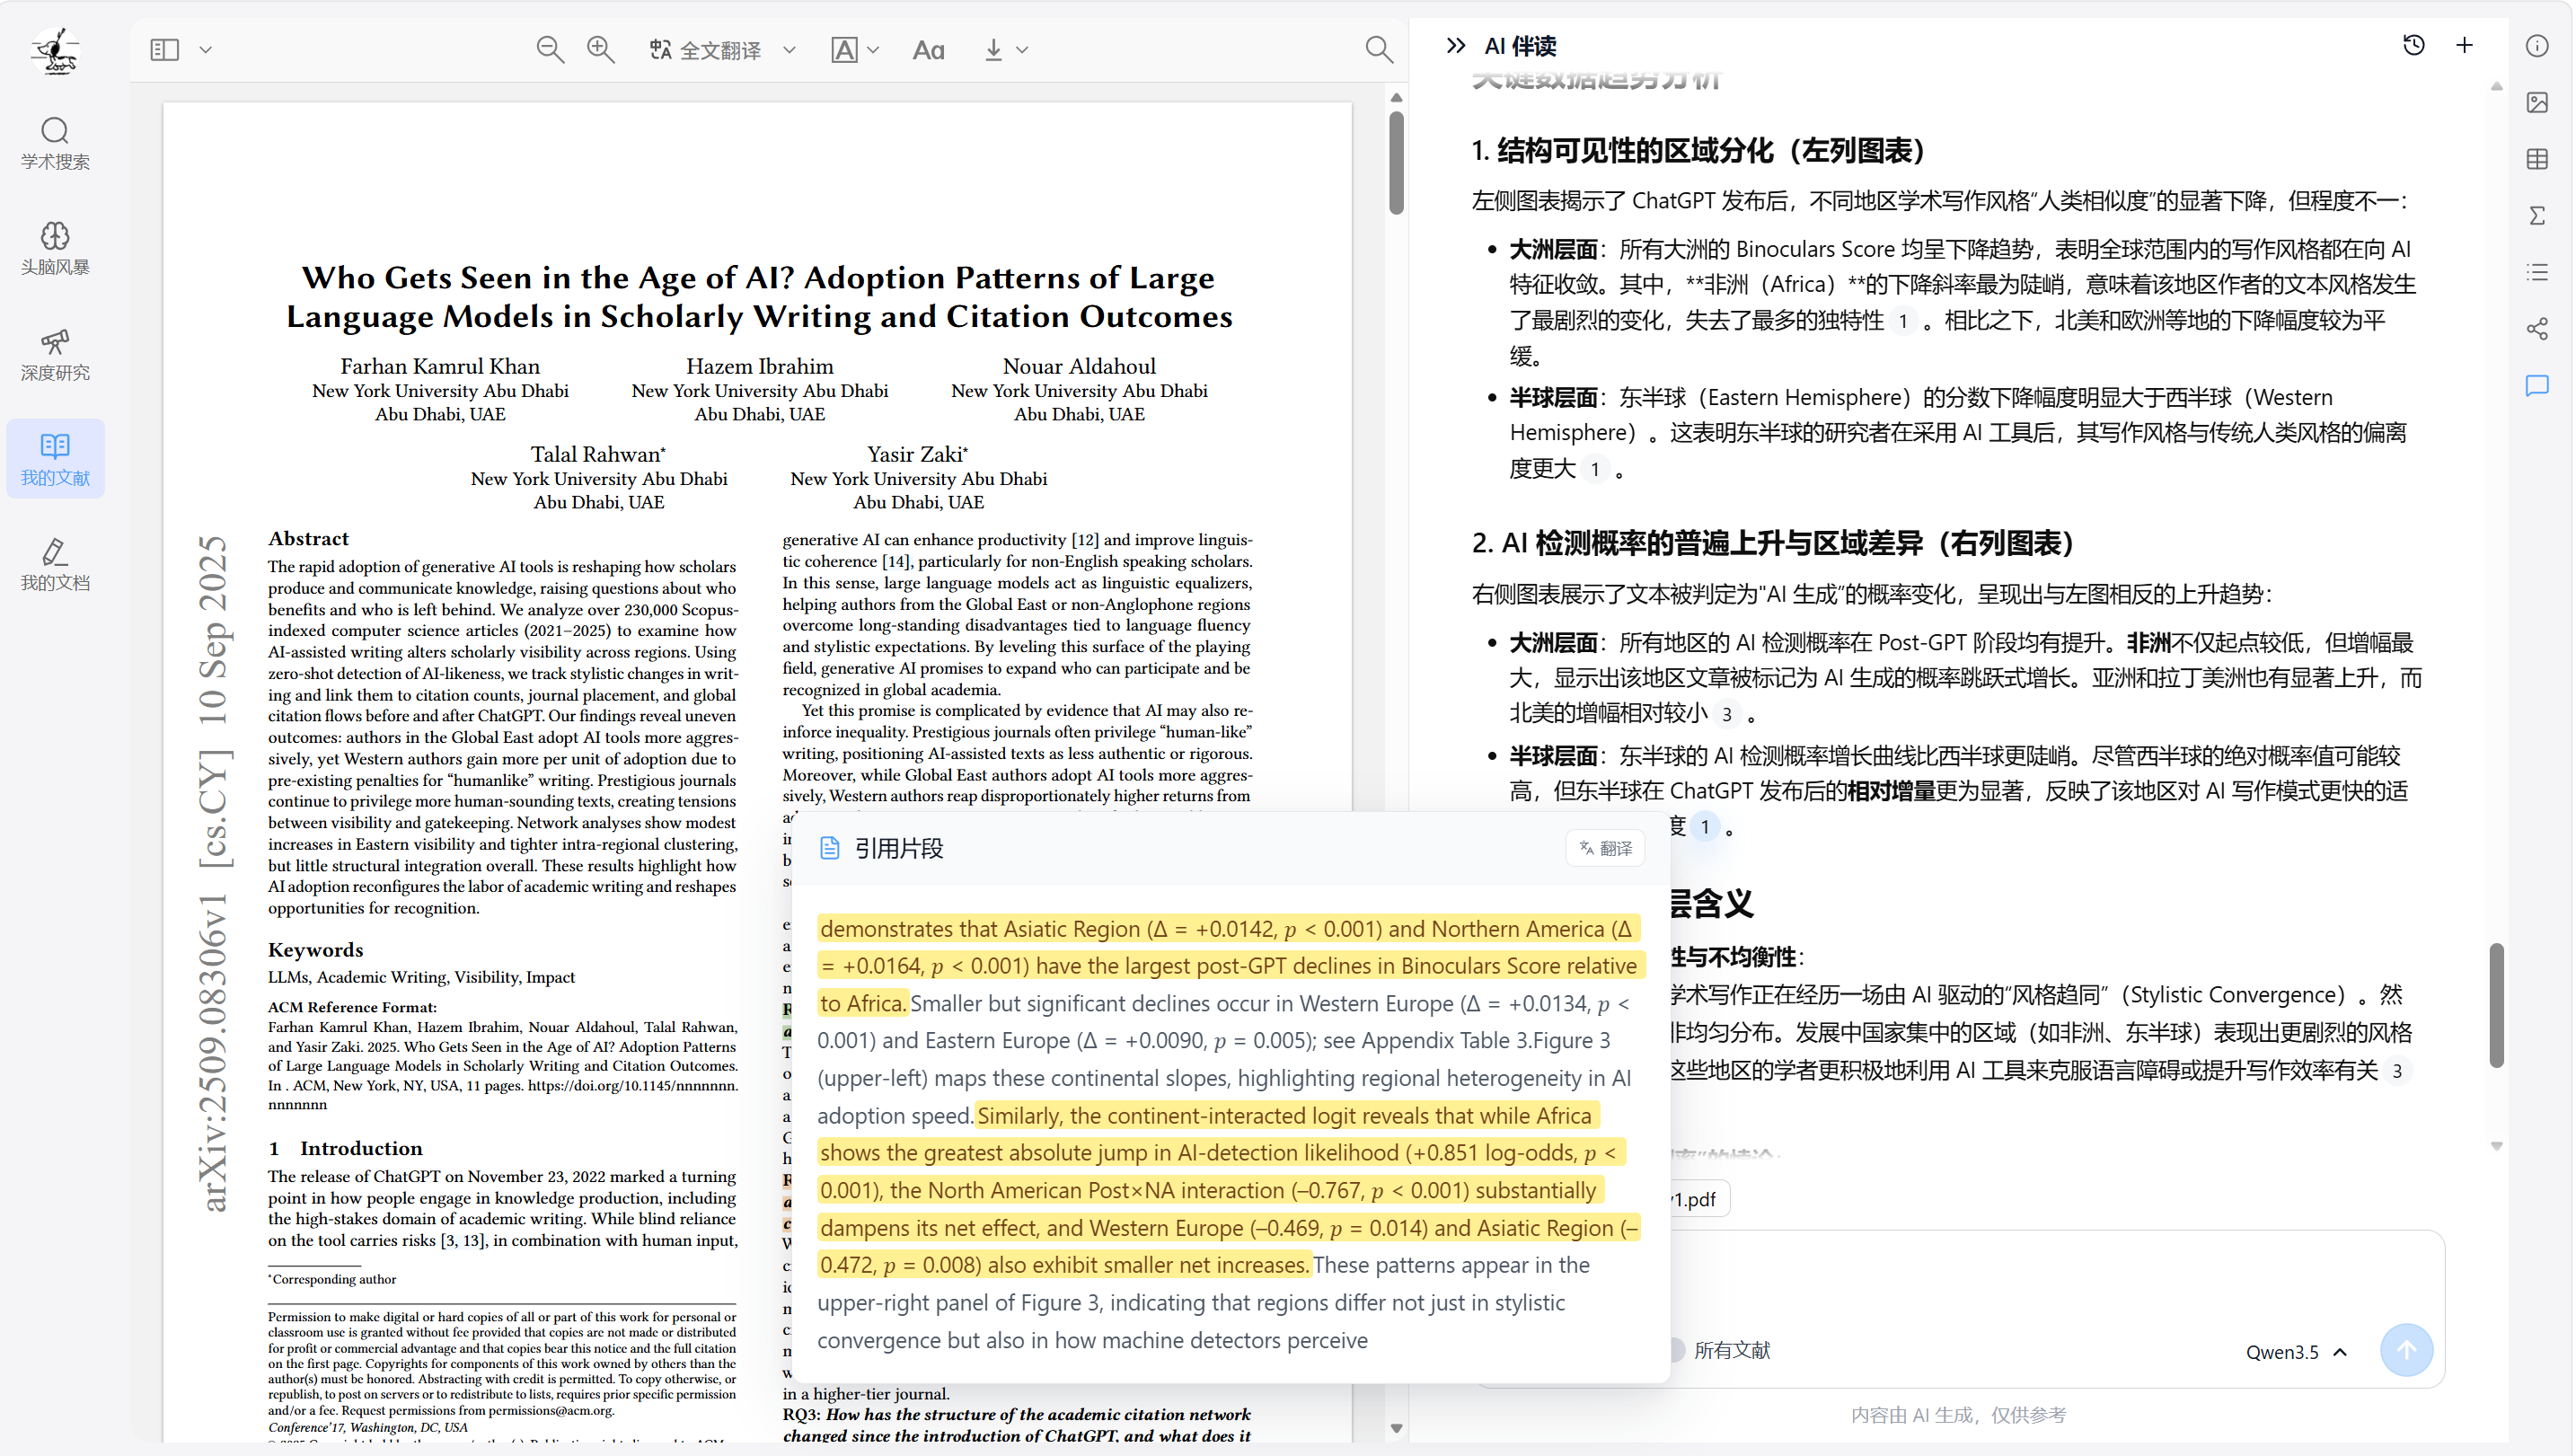Viewport: 2576px width, 1456px height.
Task: Toggle the 所有文献 switch
Action: tap(1675, 1350)
